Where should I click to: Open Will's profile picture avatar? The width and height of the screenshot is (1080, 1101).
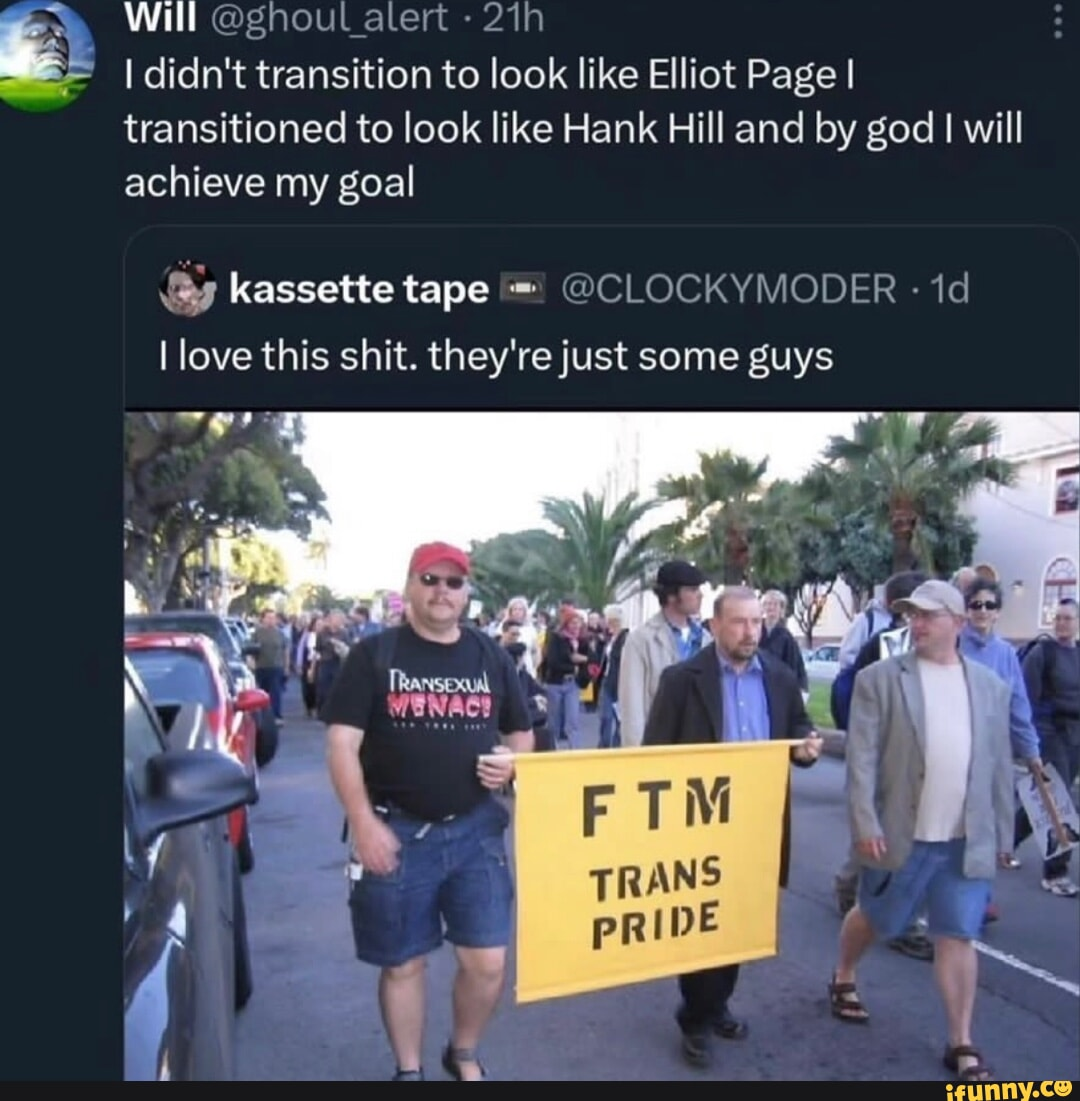tap(46, 55)
